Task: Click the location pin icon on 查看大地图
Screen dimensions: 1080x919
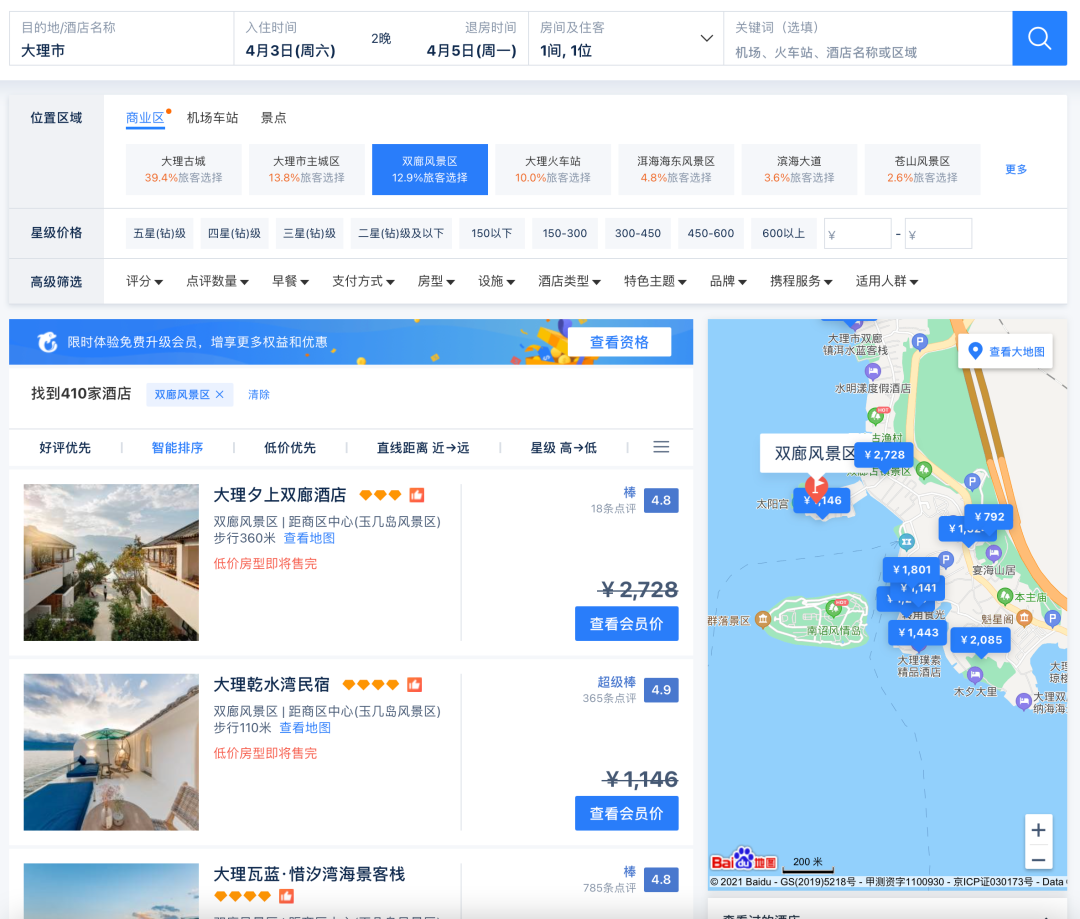Action: 977,351
